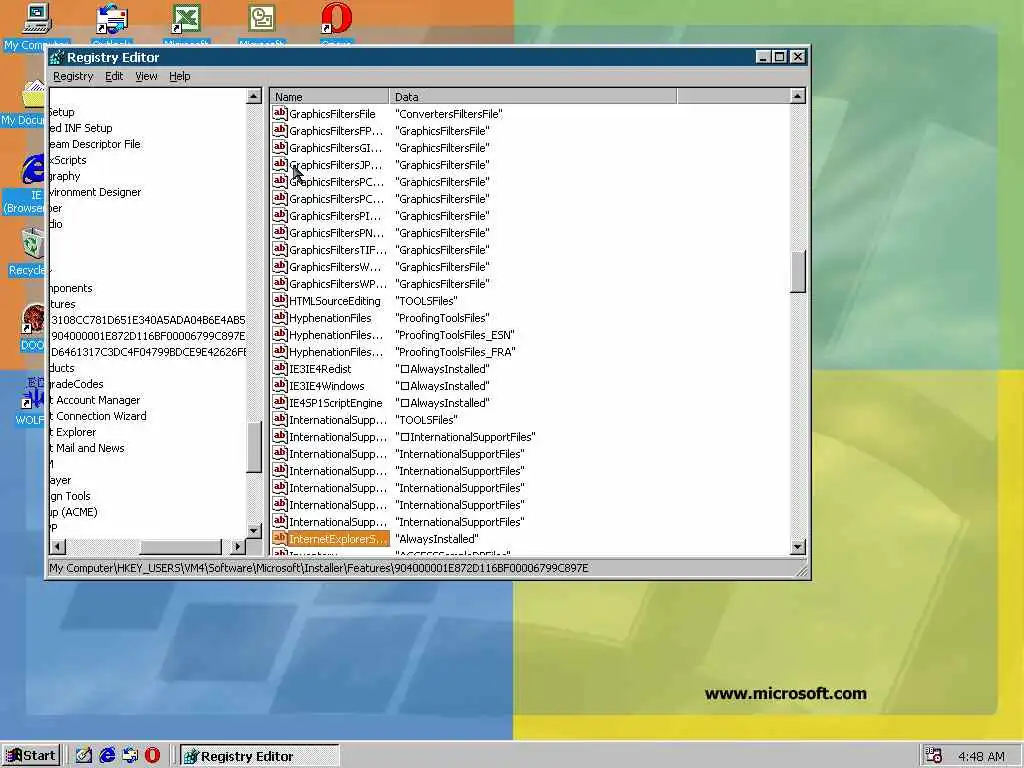This screenshot has height=768, width=1024.
Task: Click the string icon beside GraphicsFiltersPN...
Action: point(280,232)
